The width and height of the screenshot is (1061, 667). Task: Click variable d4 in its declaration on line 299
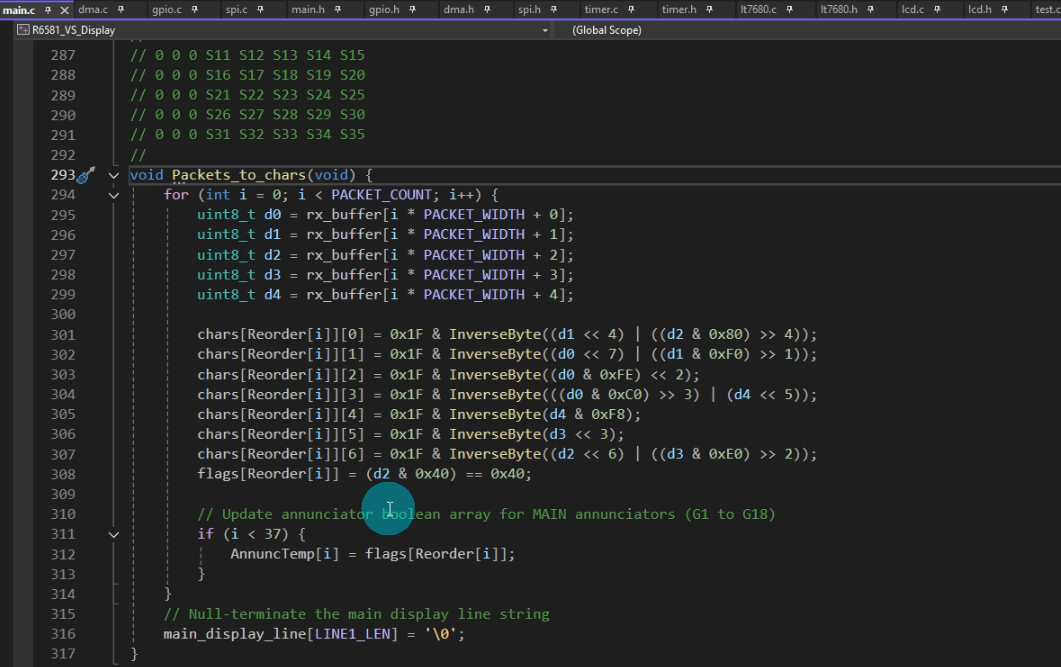click(272, 294)
